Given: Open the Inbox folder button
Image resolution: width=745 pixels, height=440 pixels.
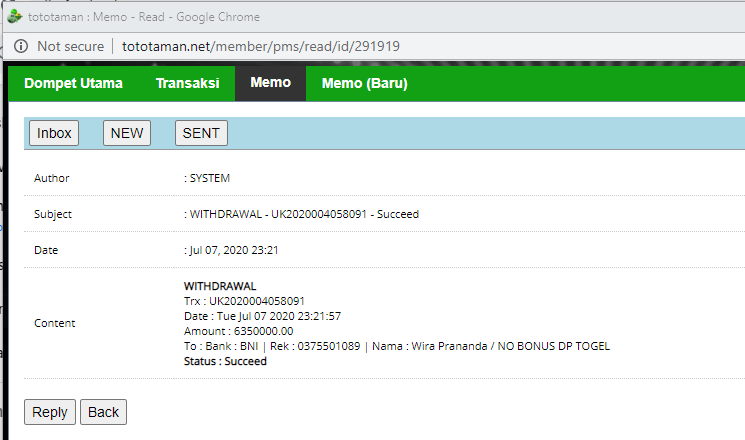Looking at the screenshot, I should click(x=54, y=133).
